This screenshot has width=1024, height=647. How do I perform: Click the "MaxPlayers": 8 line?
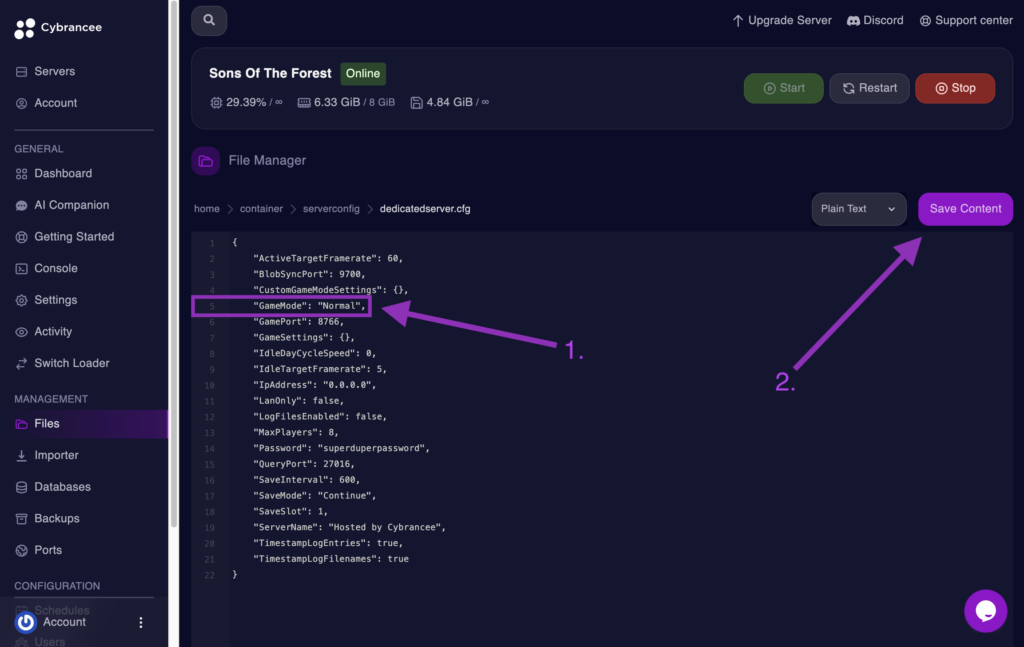[296, 432]
